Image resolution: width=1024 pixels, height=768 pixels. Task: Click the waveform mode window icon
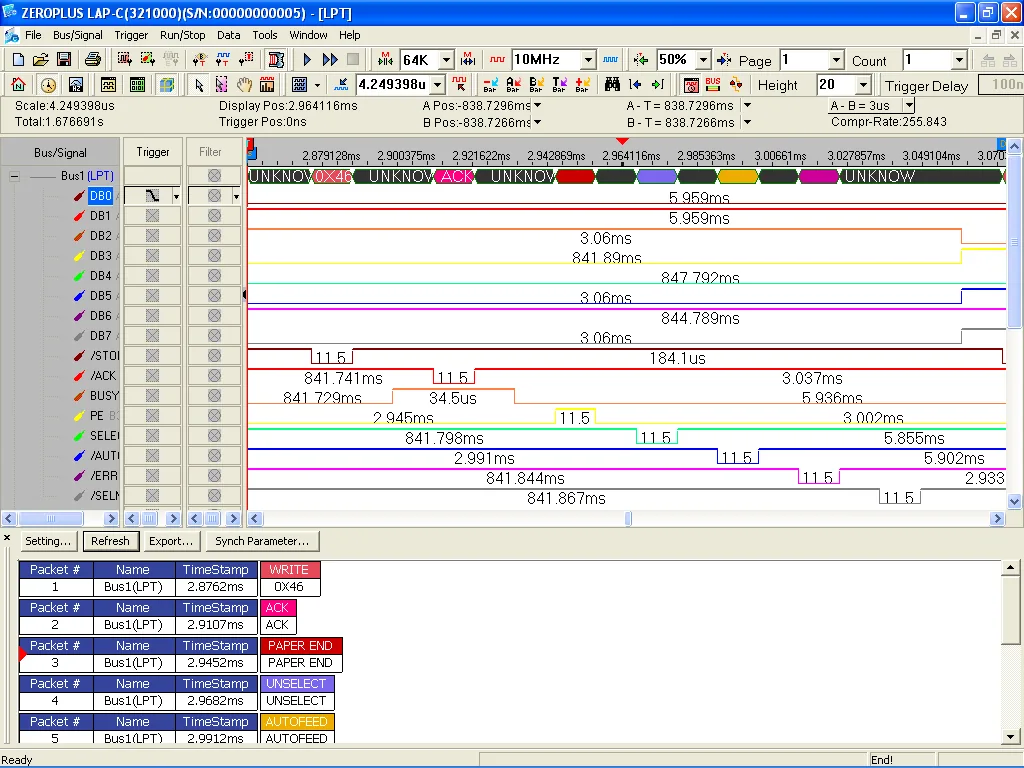pyautogui.click(x=108, y=85)
